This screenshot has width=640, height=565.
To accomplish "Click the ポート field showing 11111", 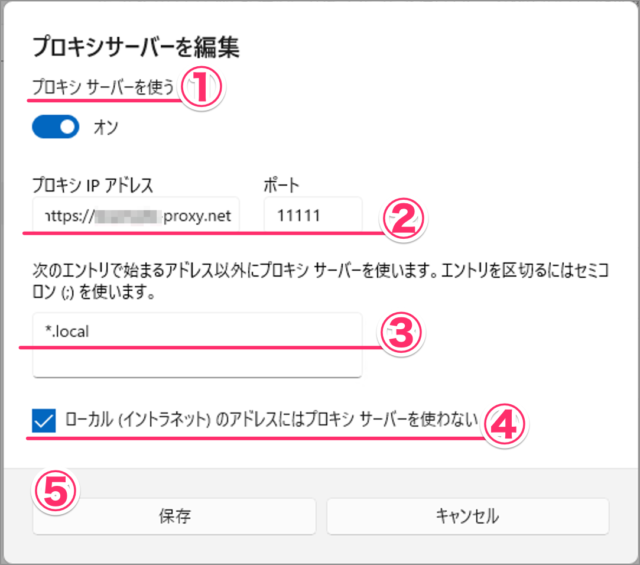I will point(313,215).
